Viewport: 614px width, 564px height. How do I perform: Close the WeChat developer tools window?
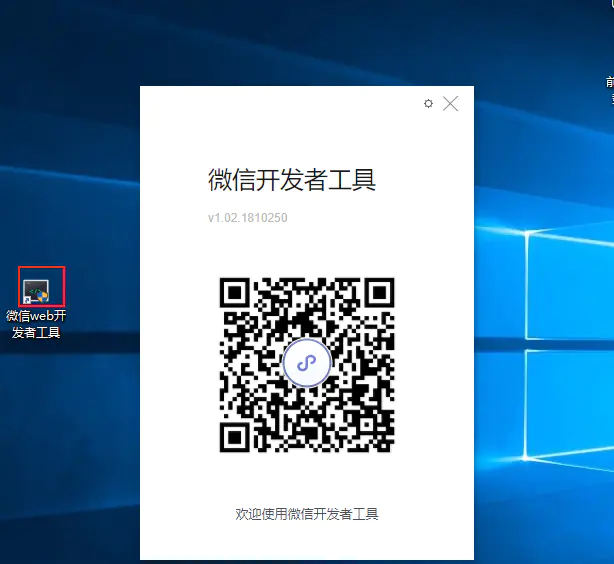point(450,104)
